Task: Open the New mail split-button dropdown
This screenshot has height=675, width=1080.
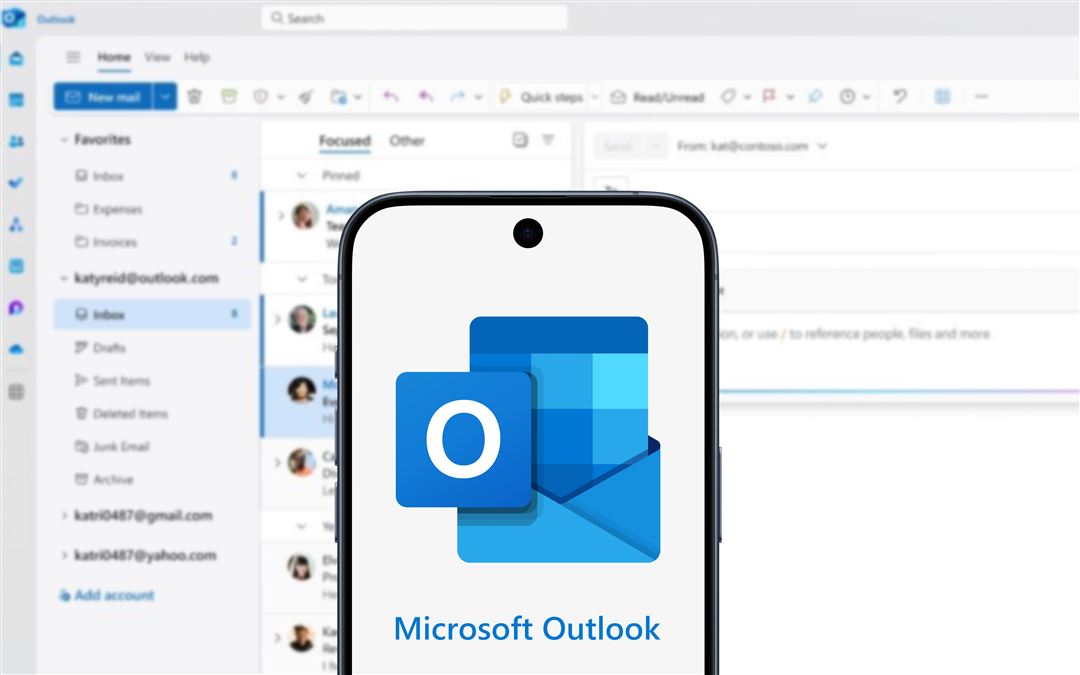Action: pos(163,96)
